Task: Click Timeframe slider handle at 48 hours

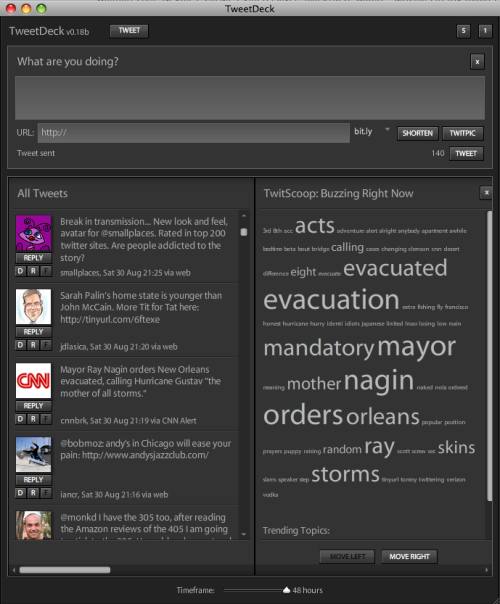Action: click(x=286, y=590)
